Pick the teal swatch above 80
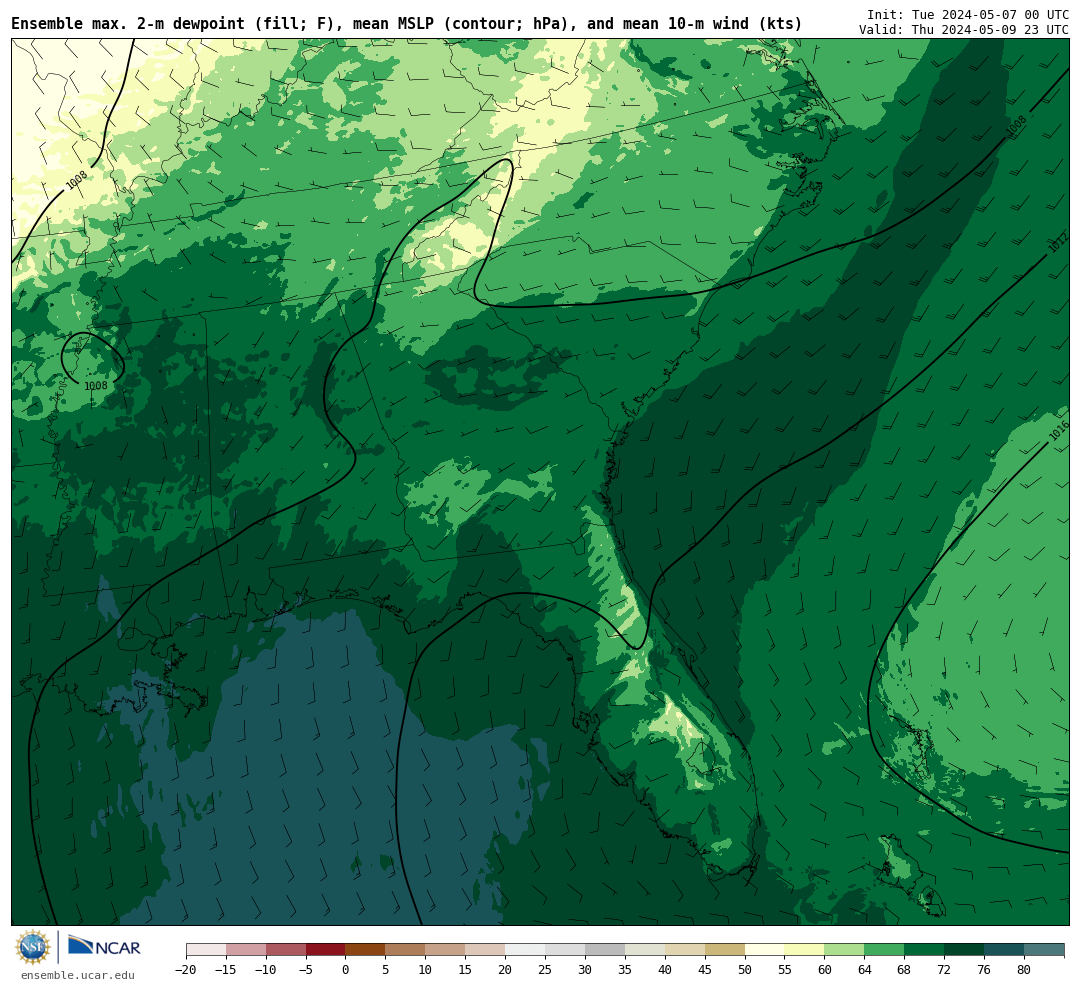1080x988 pixels. [x=1043, y=950]
